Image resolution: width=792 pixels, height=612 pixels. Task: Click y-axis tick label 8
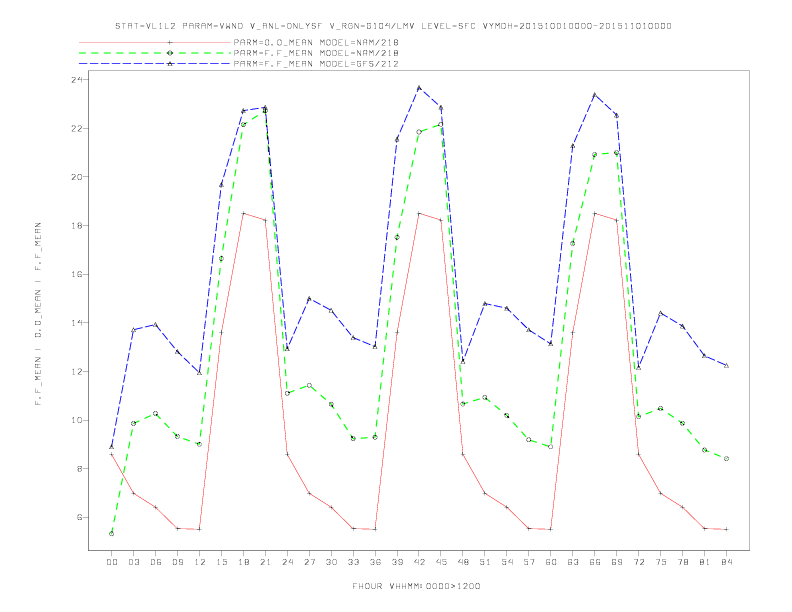coord(80,469)
